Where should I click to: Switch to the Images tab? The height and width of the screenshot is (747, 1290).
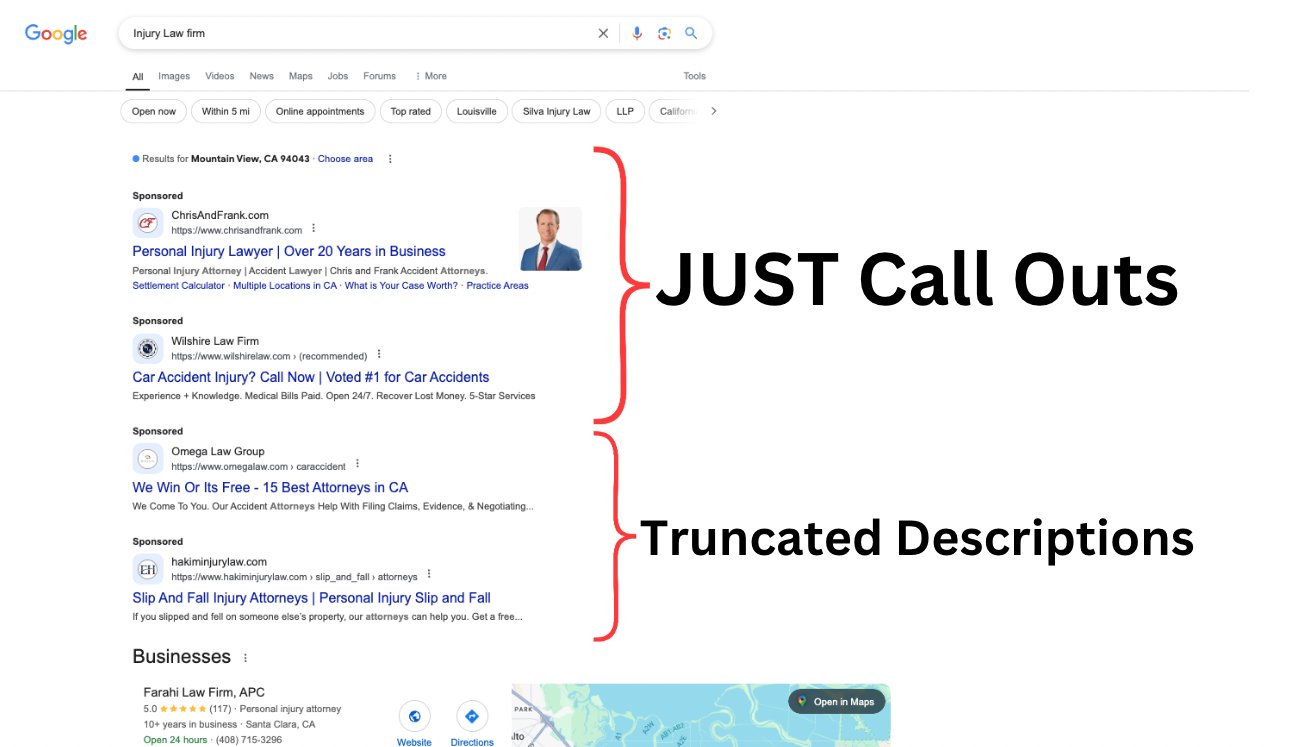173,75
